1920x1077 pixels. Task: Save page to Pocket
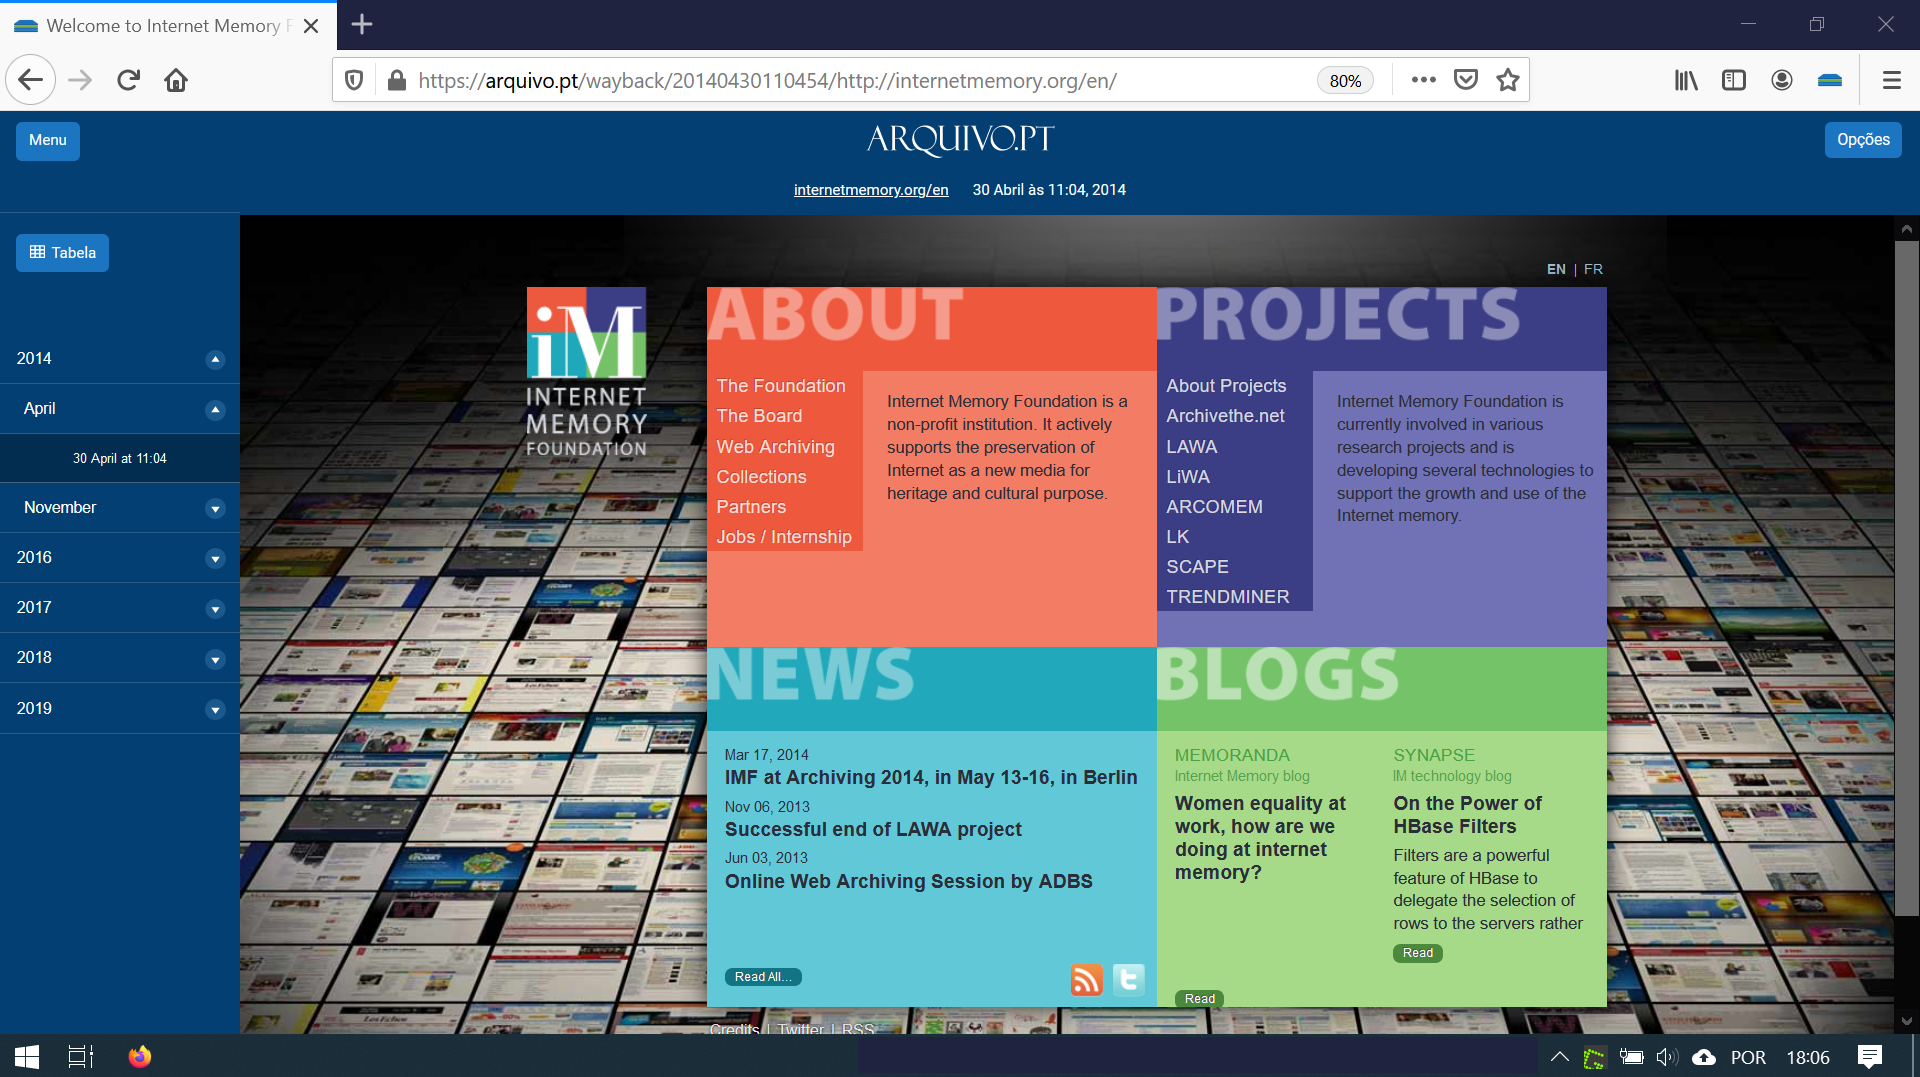1466,80
